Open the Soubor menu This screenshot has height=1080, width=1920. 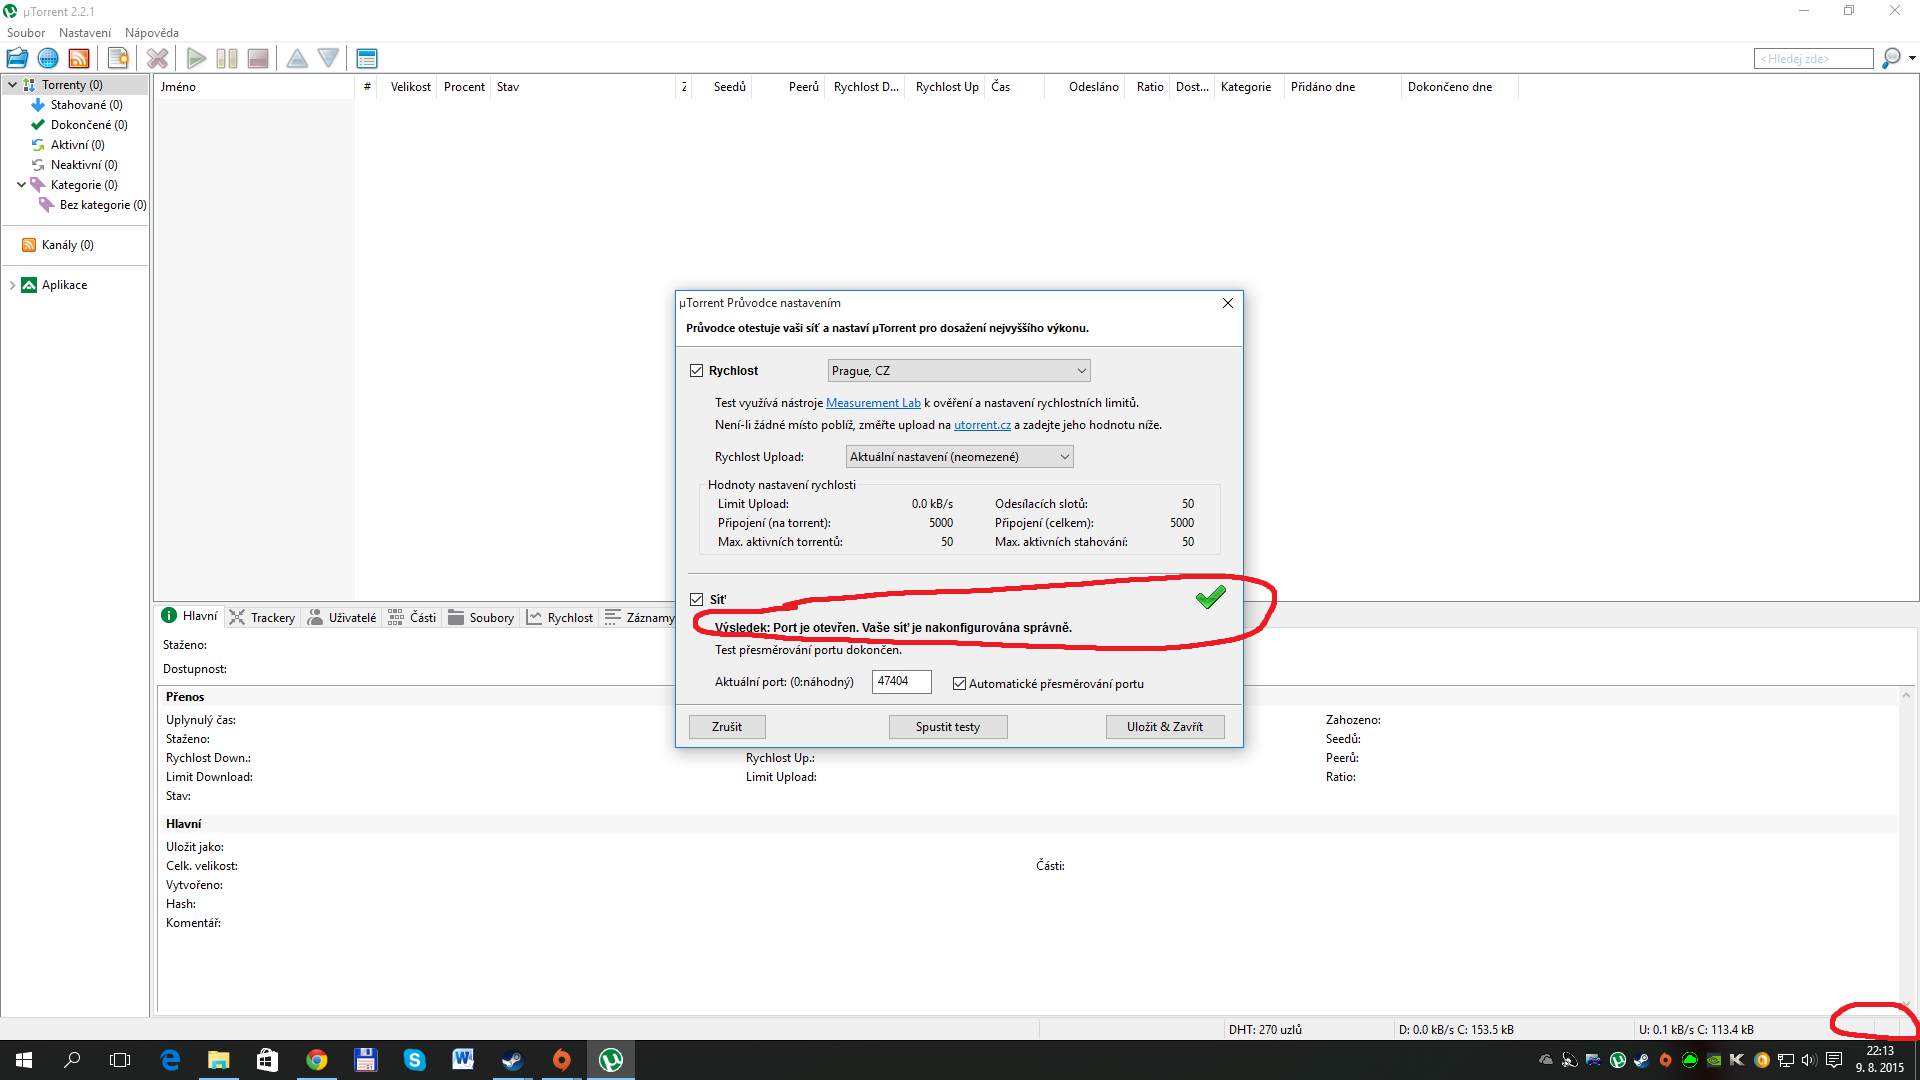tap(26, 33)
